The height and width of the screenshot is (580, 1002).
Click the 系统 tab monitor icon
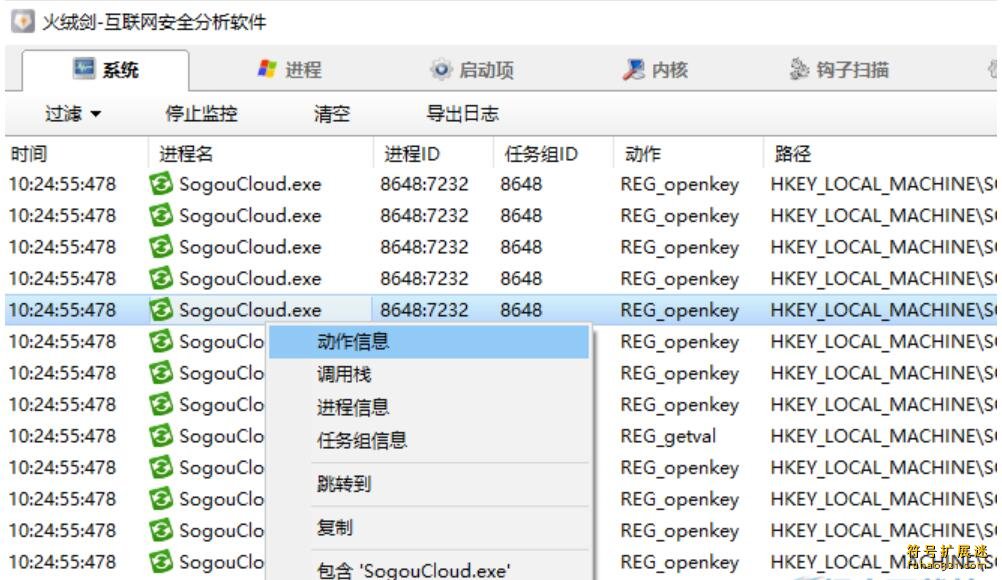tap(85, 69)
